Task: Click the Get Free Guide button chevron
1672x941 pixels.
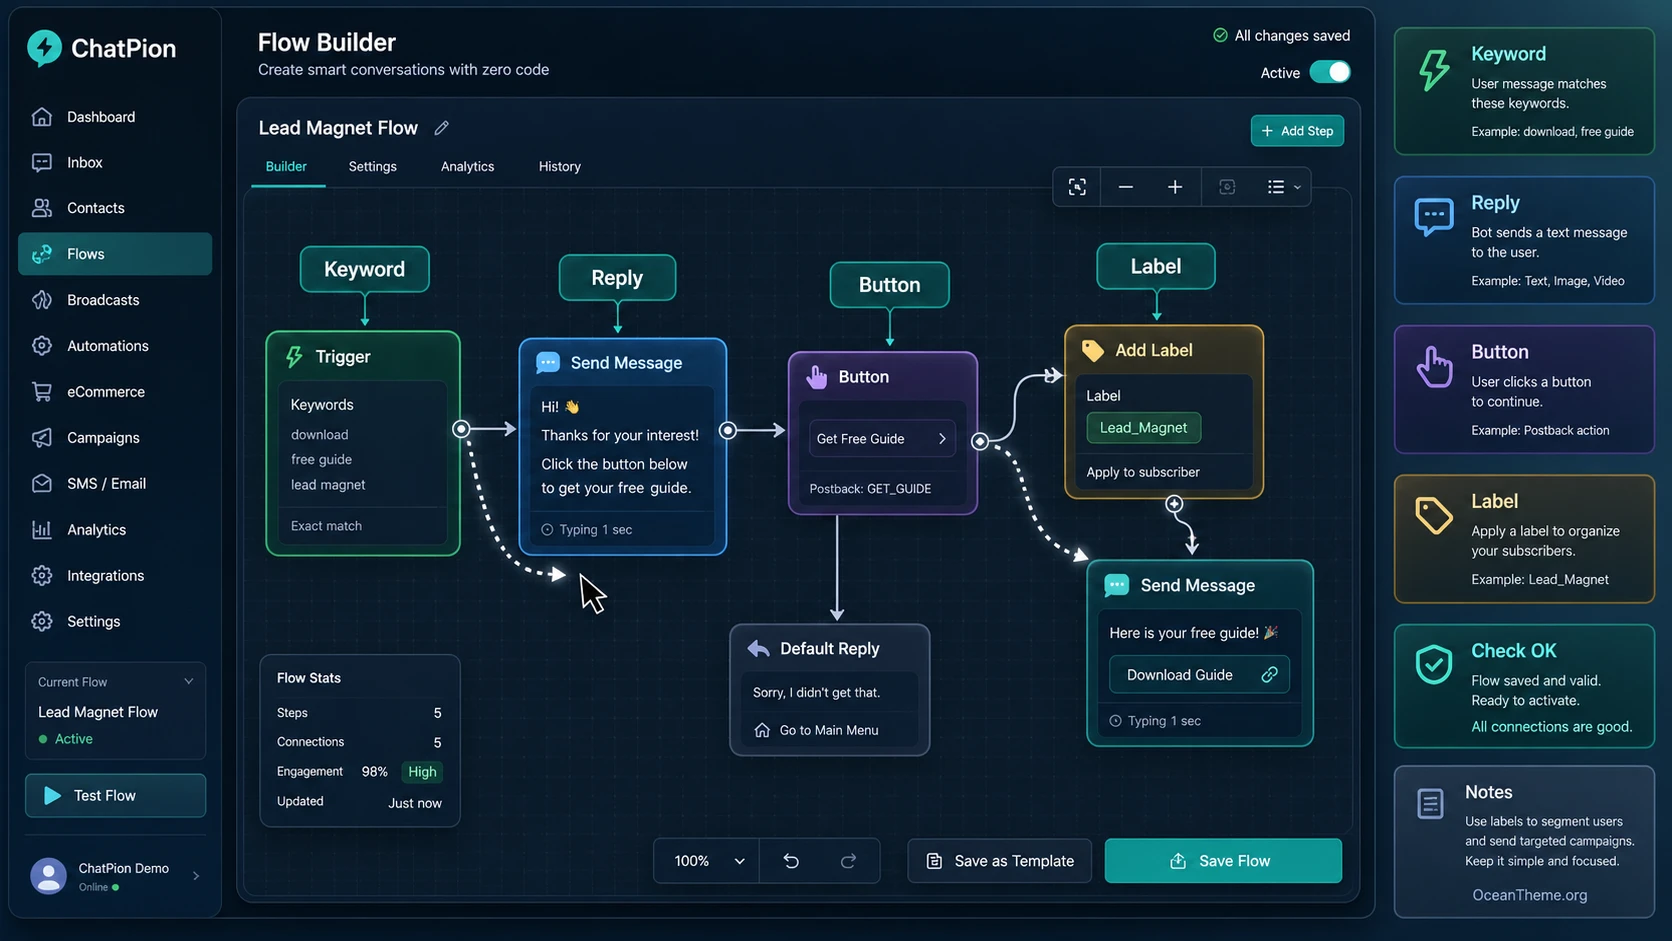Action: tap(942, 439)
